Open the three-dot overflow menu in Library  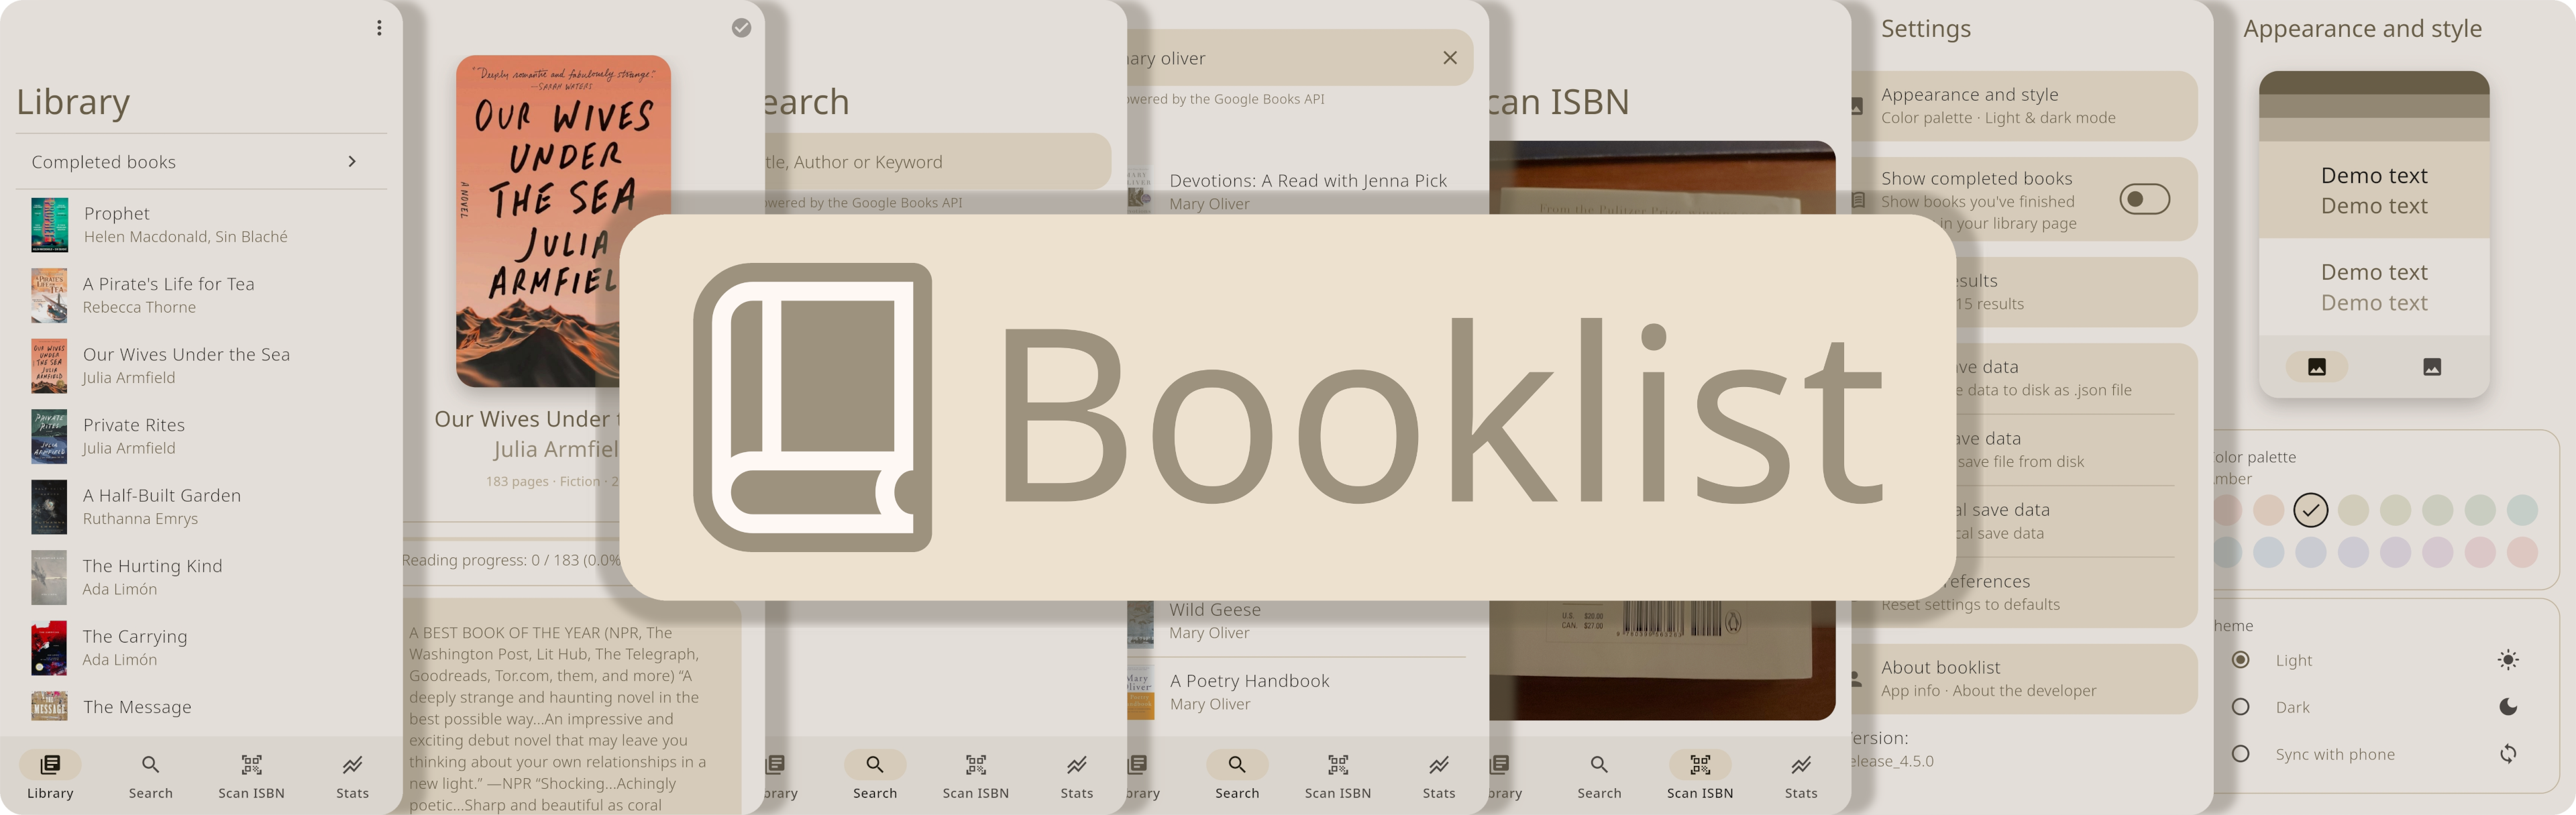click(379, 28)
